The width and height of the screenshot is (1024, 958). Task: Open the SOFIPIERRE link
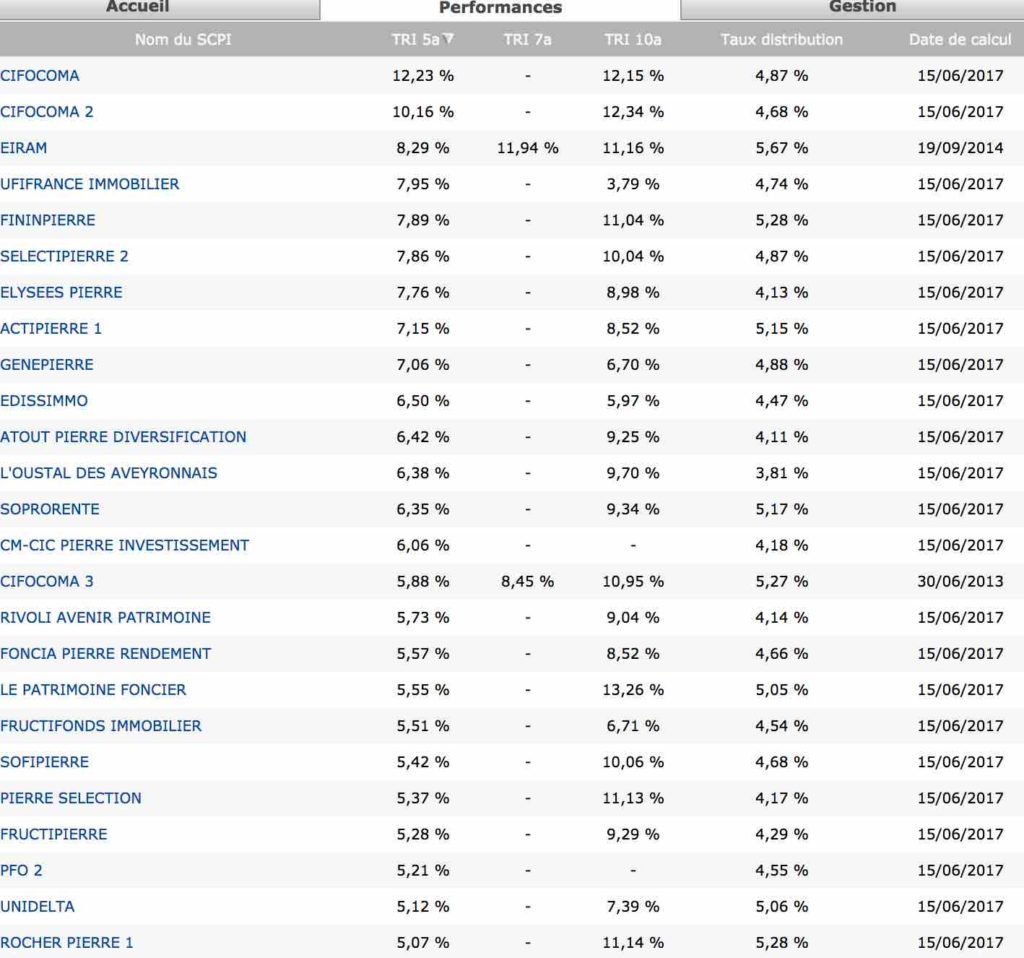click(44, 762)
